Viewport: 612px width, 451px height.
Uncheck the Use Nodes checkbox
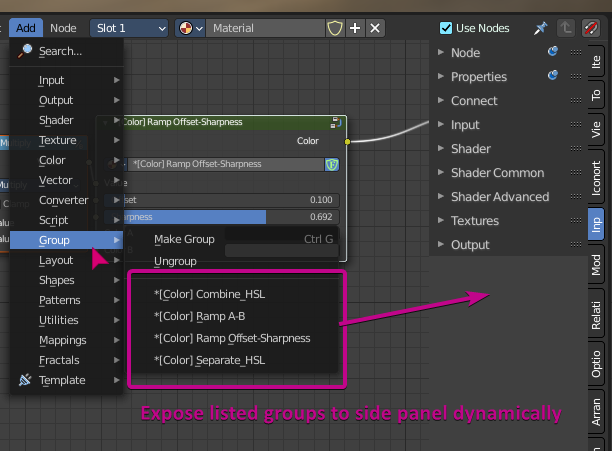[446, 28]
